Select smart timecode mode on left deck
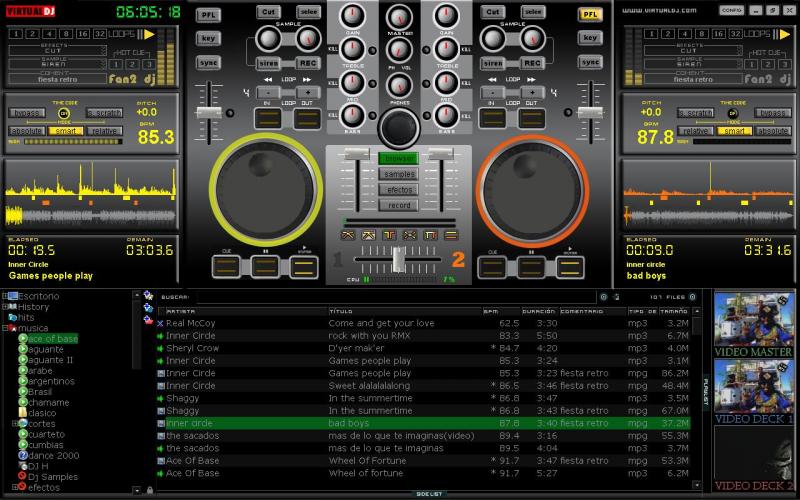The width and height of the screenshot is (800, 500). pos(65,131)
